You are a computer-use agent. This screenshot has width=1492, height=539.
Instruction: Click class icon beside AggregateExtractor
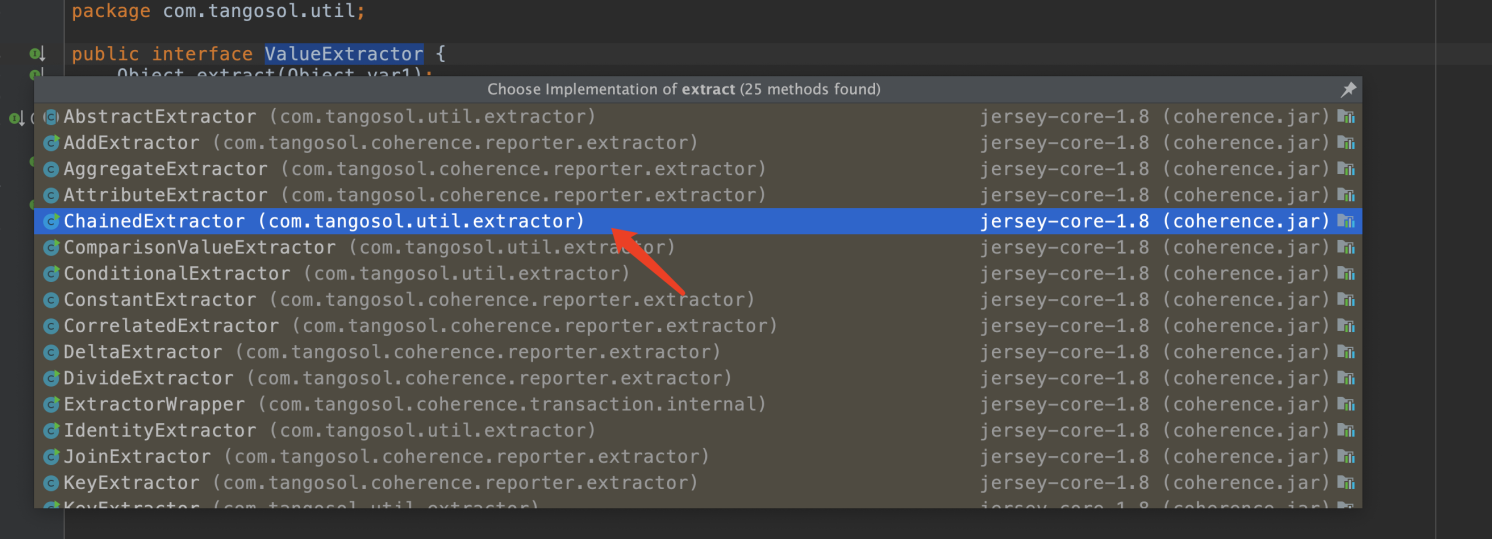pyautogui.click(x=51, y=169)
